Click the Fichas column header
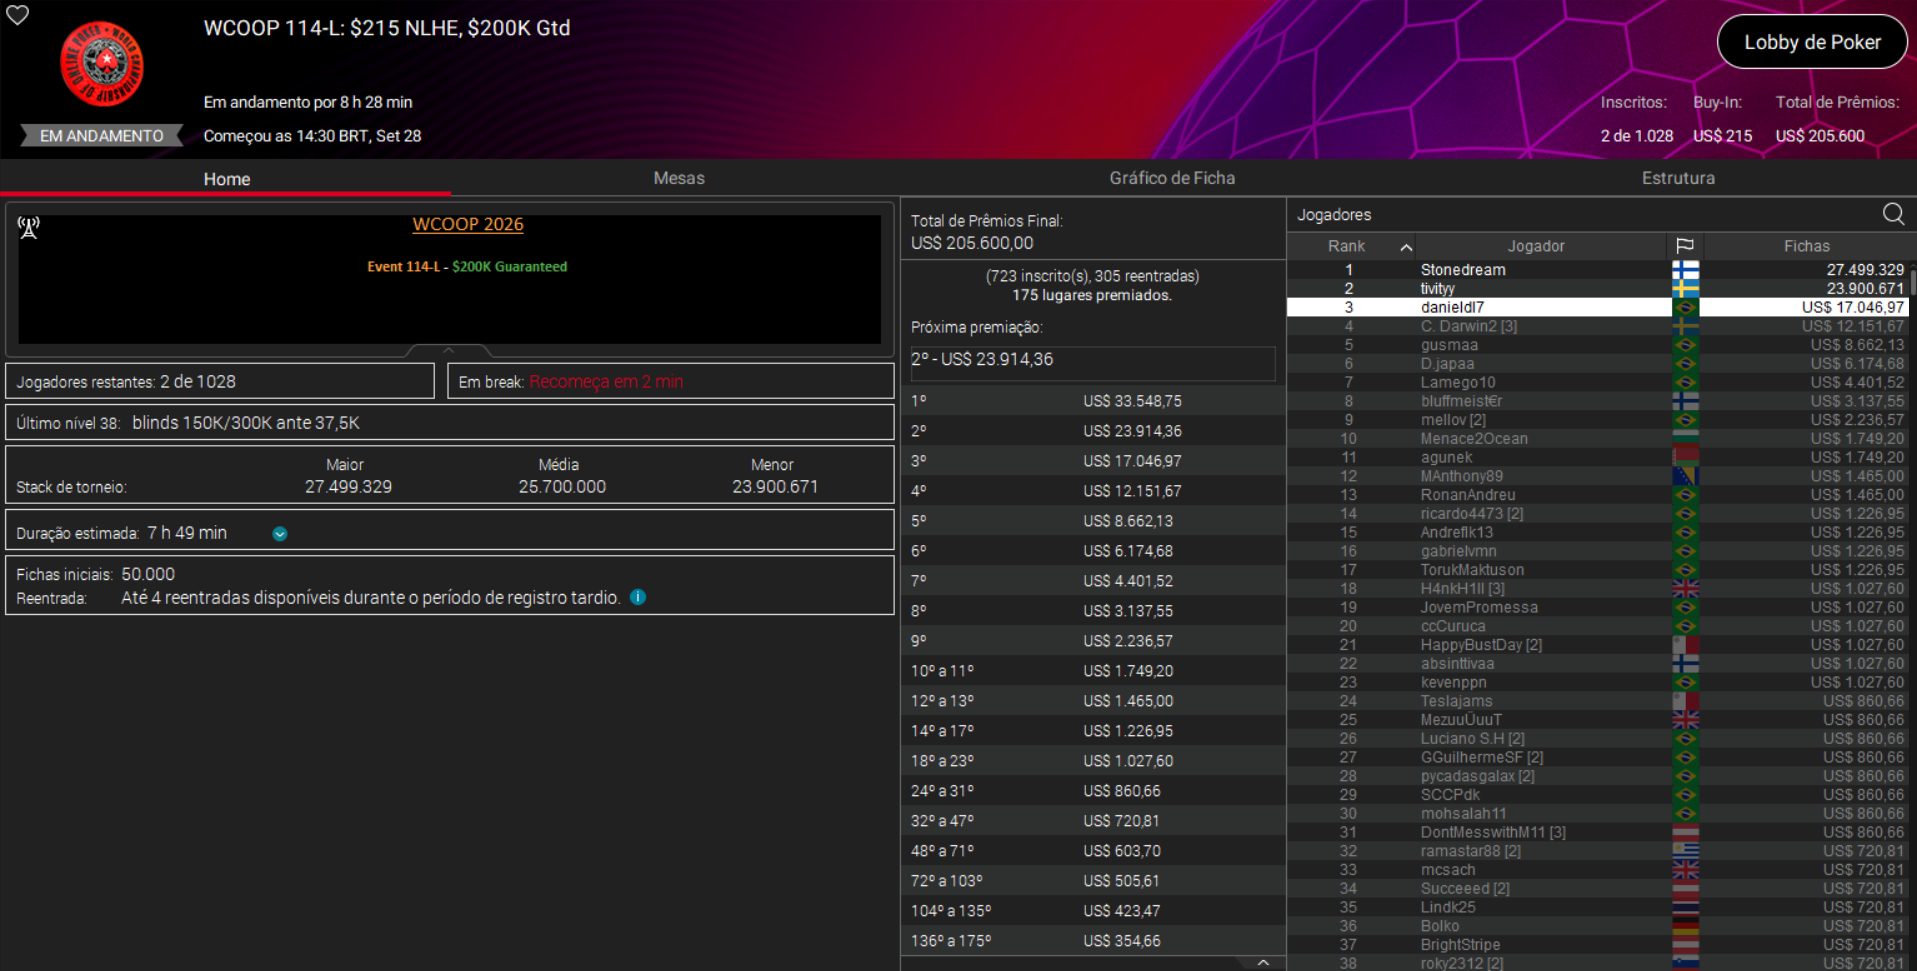Image resolution: width=1917 pixels, height=971 pixels. click(1806, 246)
